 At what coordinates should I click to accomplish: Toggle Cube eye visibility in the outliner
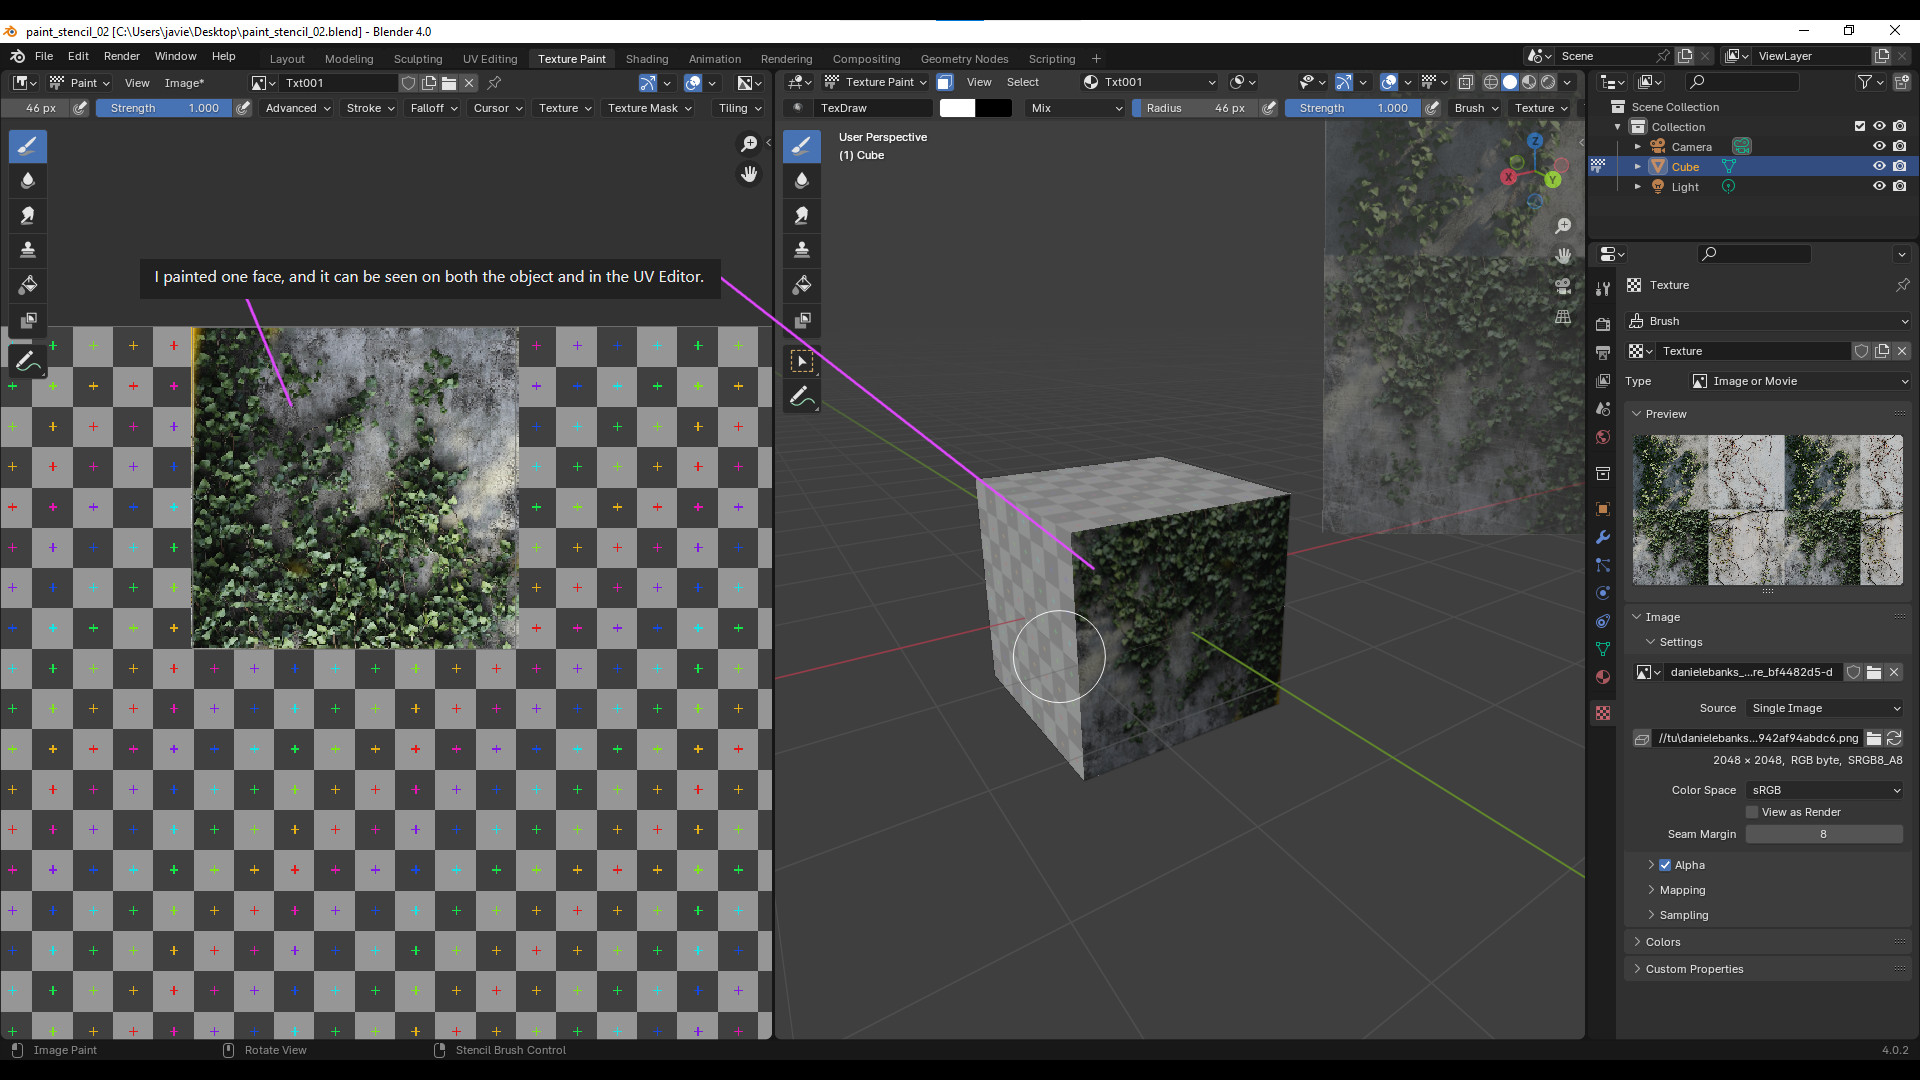[1879, 166]
